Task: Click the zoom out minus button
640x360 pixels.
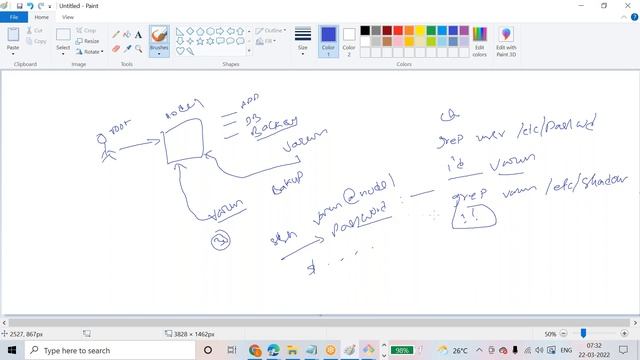Action: [563, 333]
